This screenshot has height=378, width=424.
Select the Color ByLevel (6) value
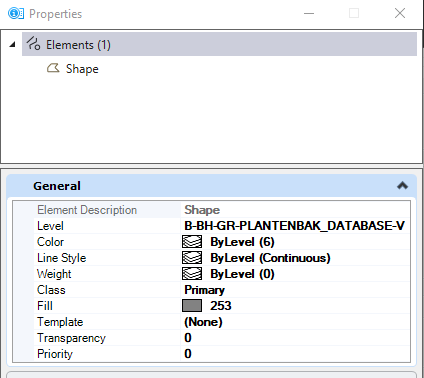point(242,242)
